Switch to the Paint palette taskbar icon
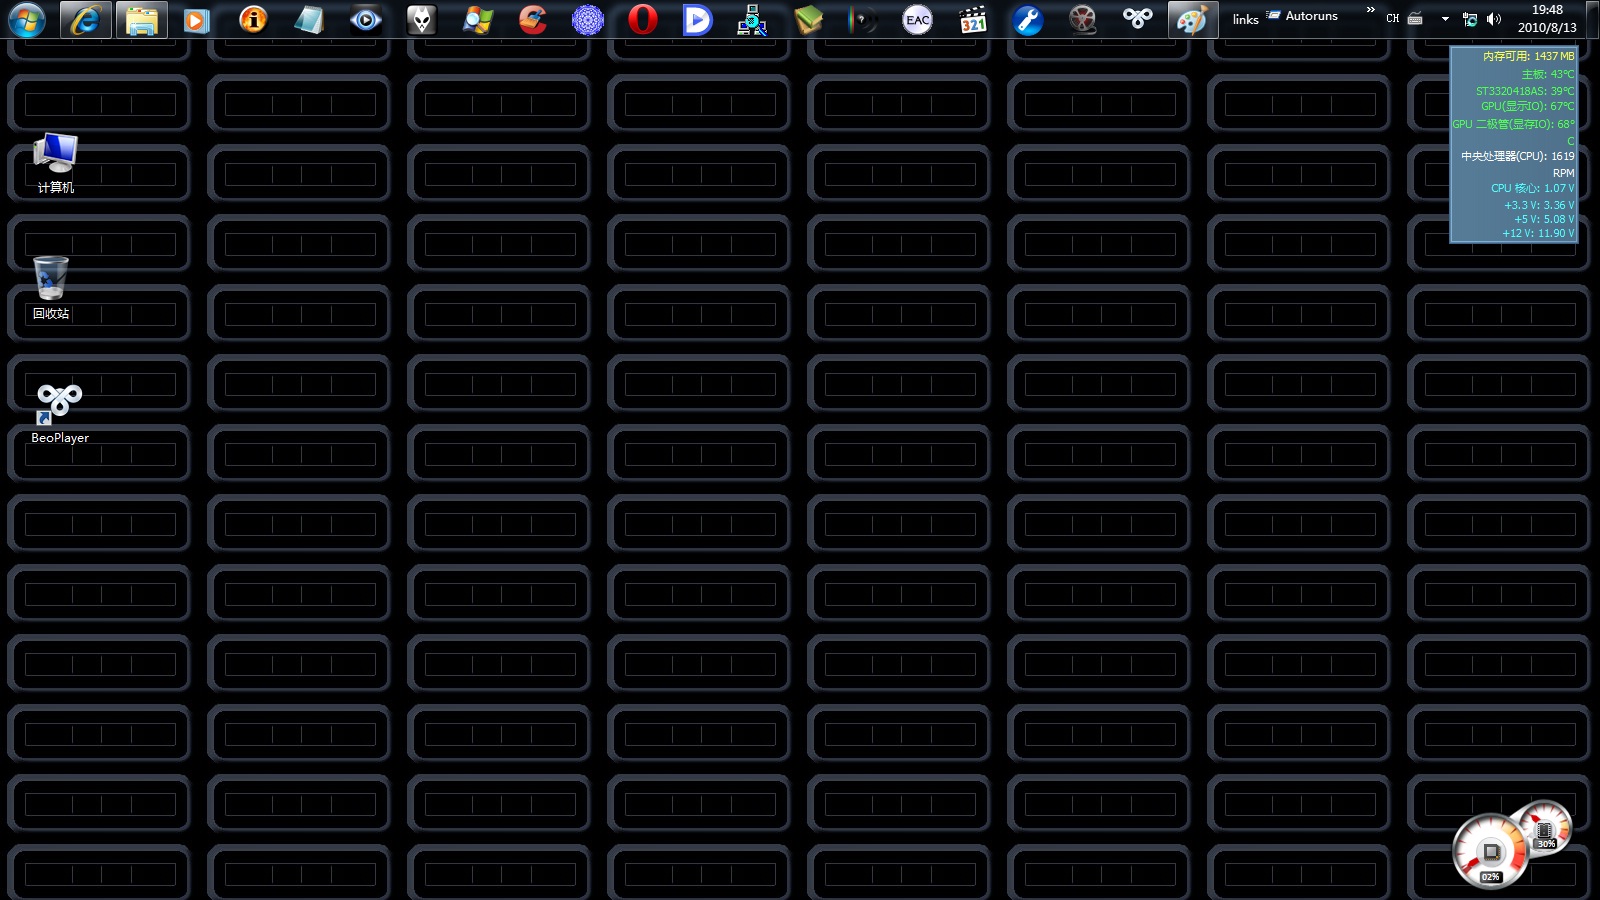This screenshot has width=1600, height=900. pyautogui.click(x=1193, y=19)
